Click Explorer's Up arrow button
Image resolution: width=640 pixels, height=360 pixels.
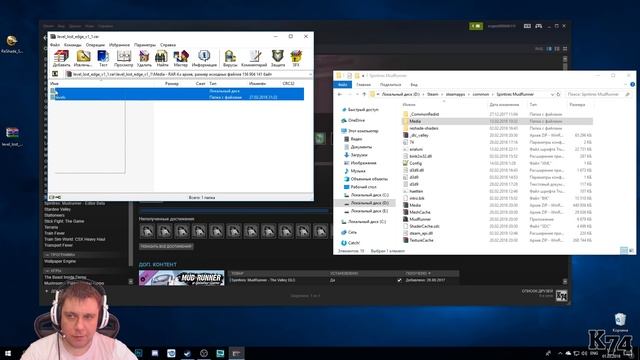[364, 94]
